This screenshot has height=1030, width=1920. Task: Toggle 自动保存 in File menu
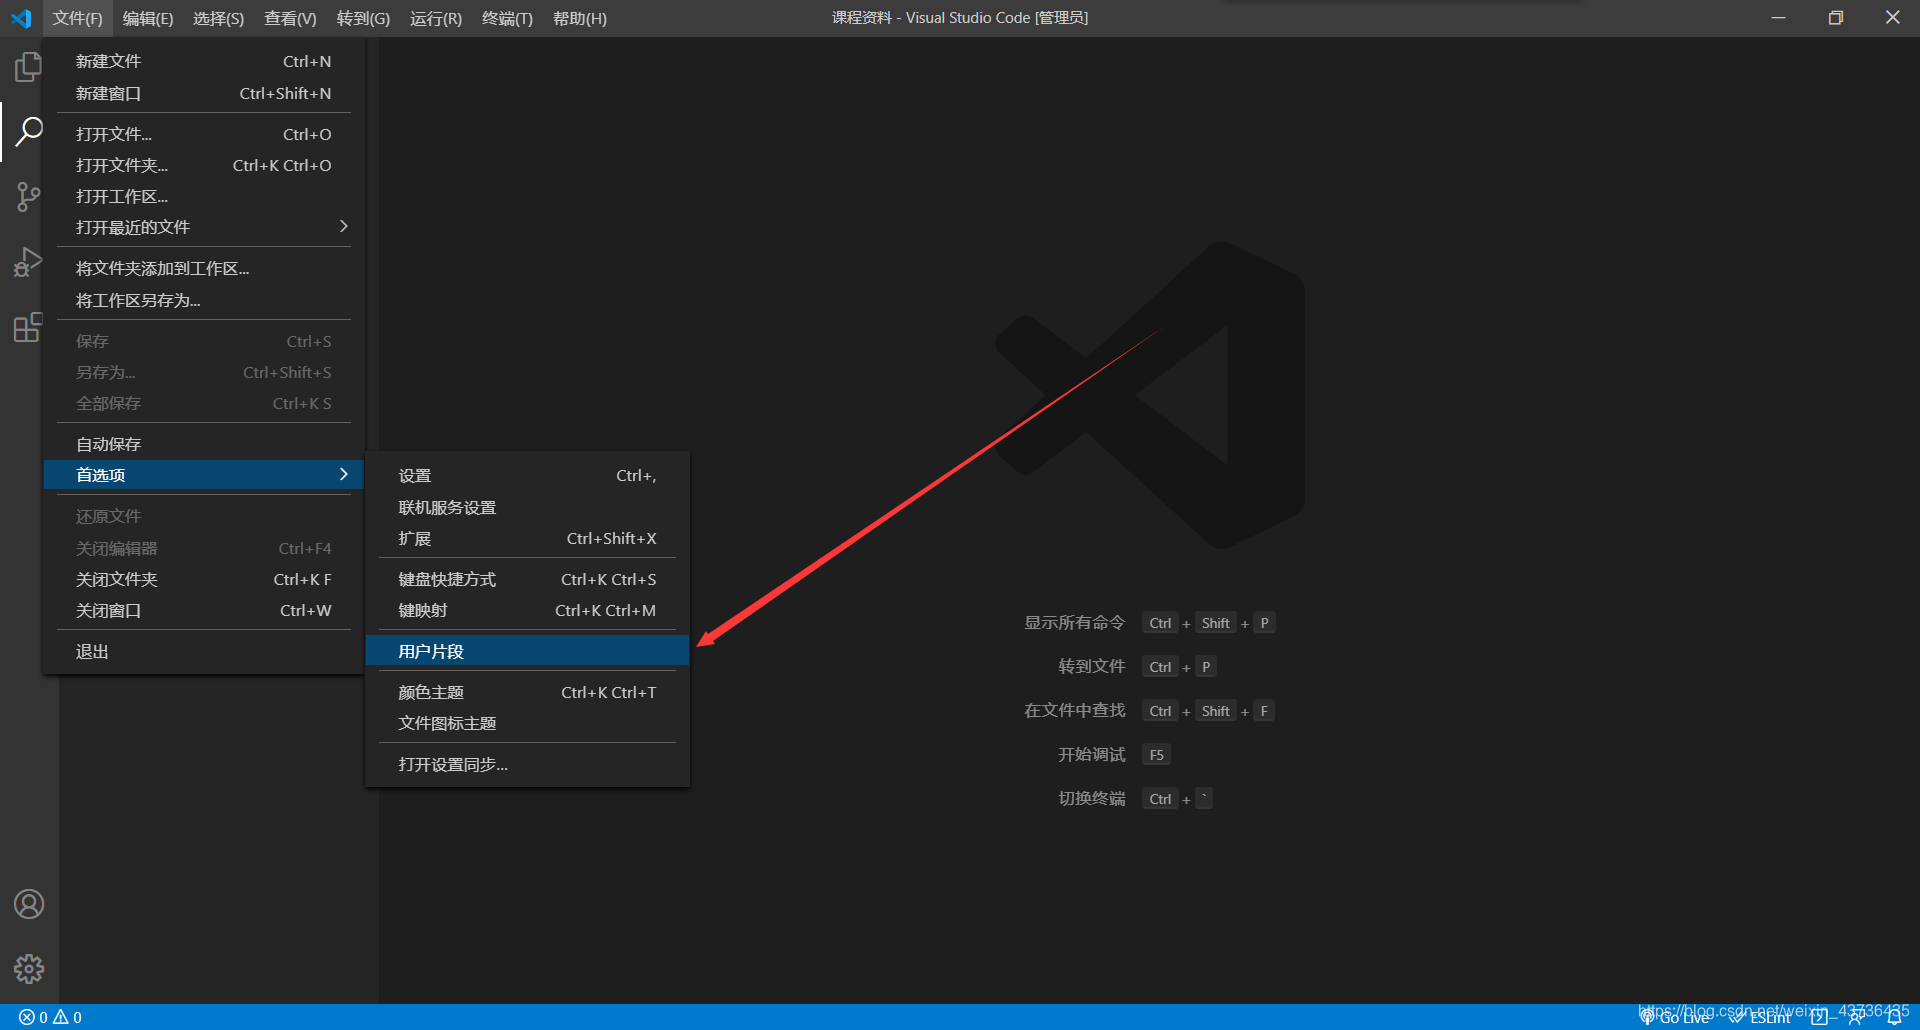(203, 444)
